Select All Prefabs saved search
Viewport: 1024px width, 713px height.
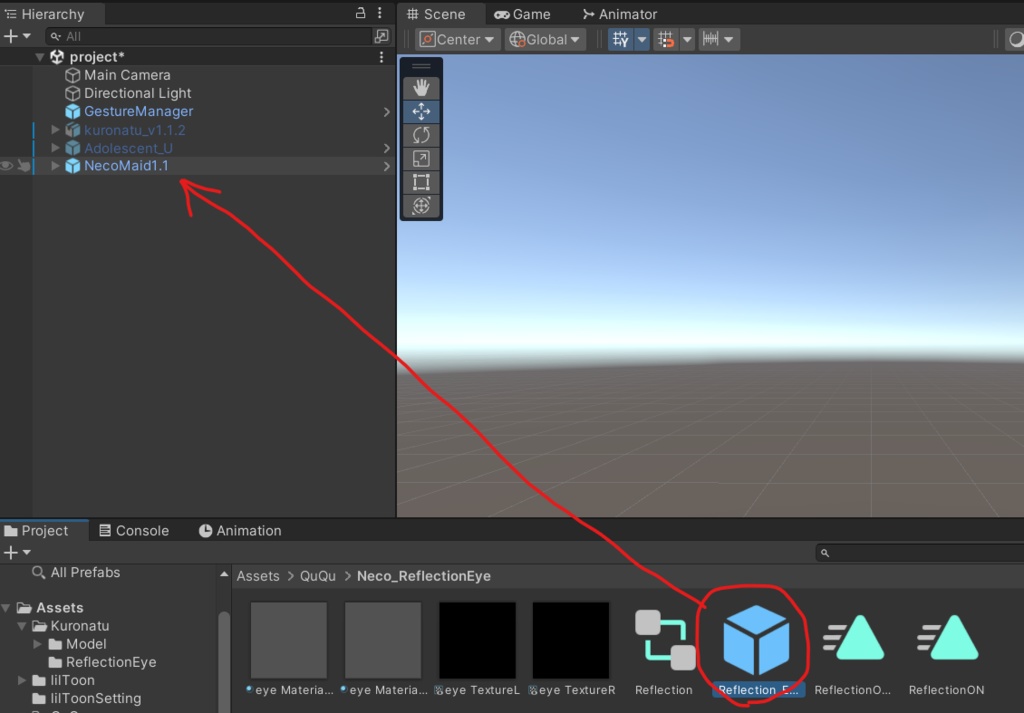click(x=85, y=573)
